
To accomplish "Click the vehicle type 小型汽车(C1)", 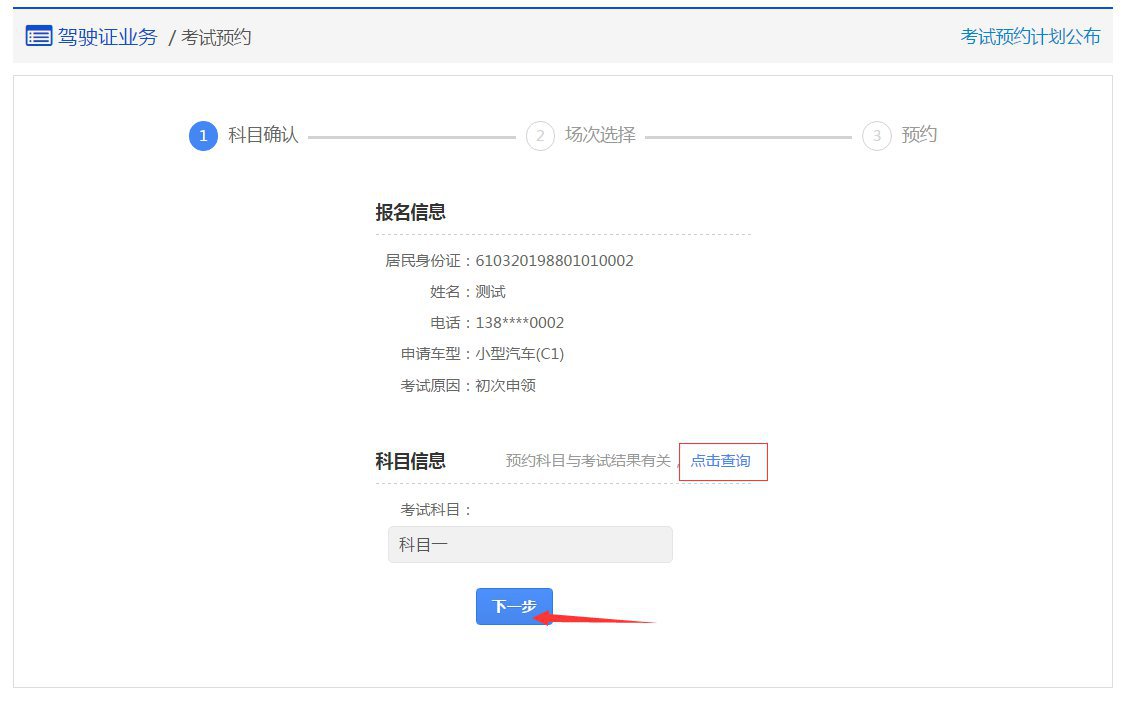I will tap(519, 354).
